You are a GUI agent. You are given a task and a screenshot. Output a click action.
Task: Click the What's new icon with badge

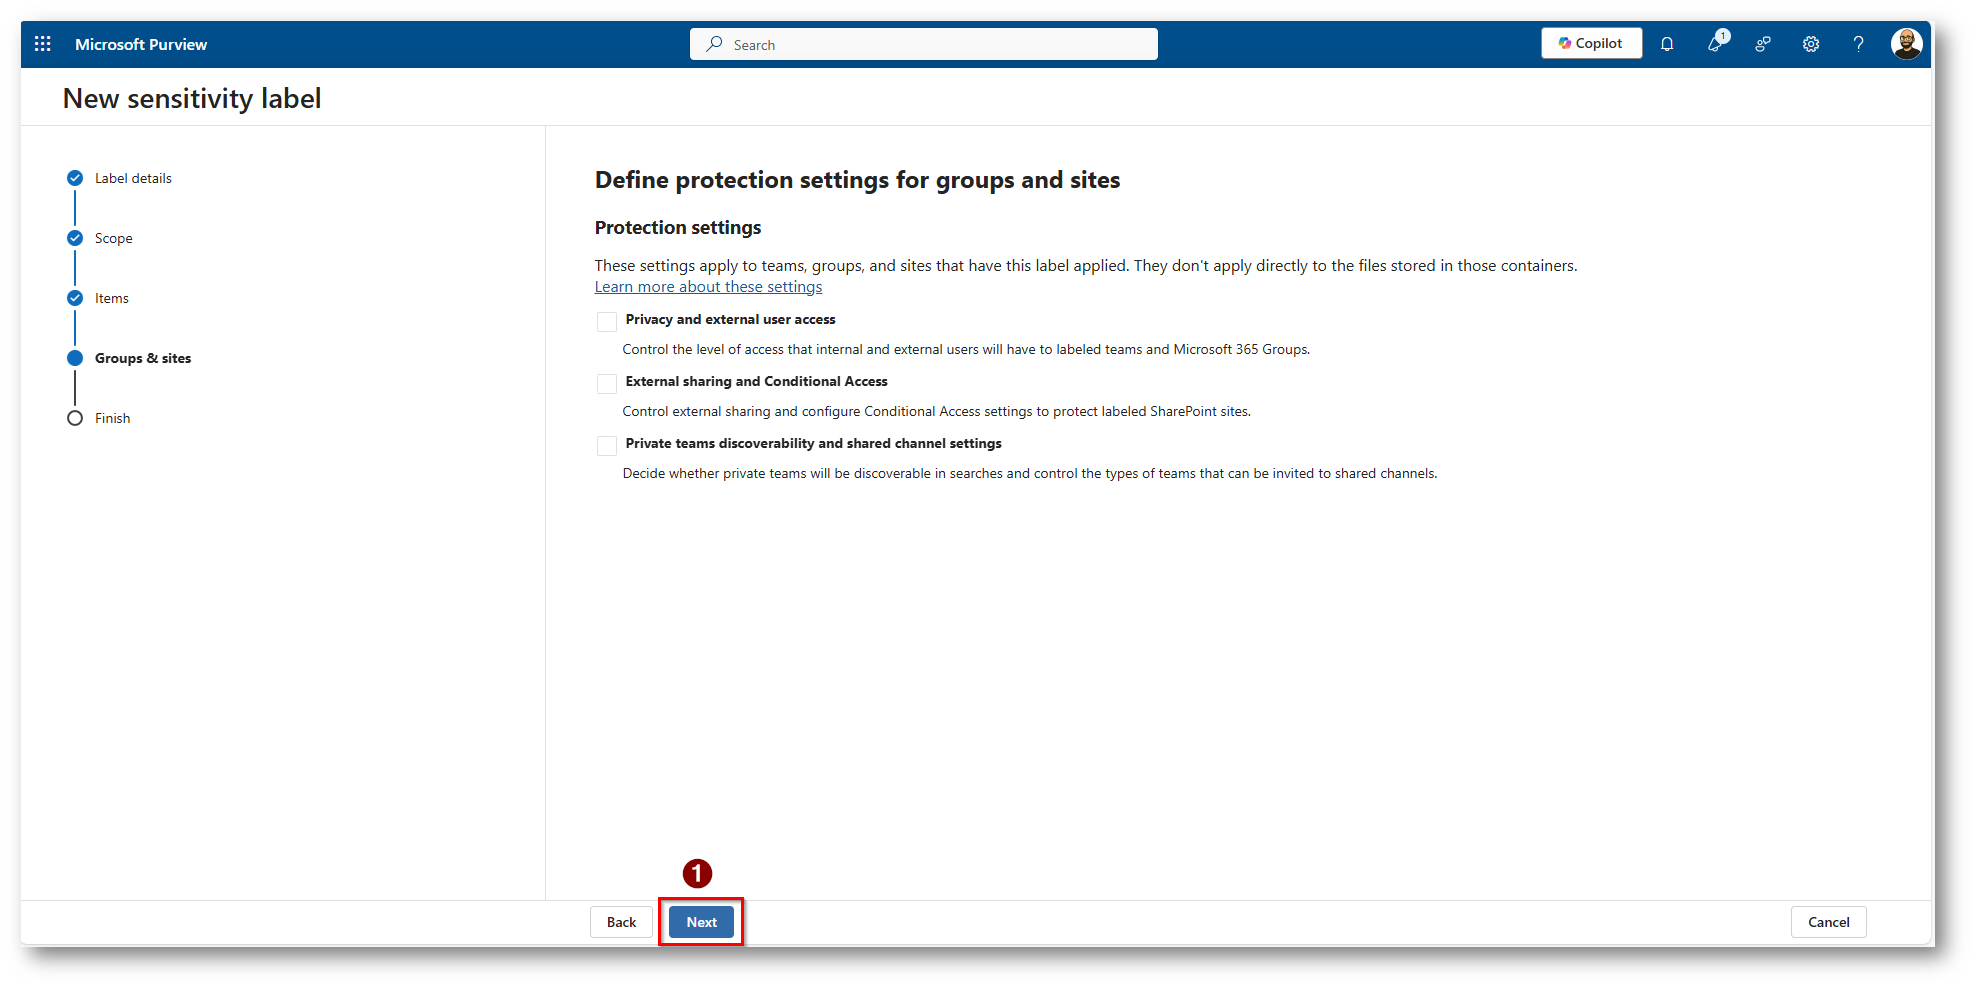coord(1716,43)
